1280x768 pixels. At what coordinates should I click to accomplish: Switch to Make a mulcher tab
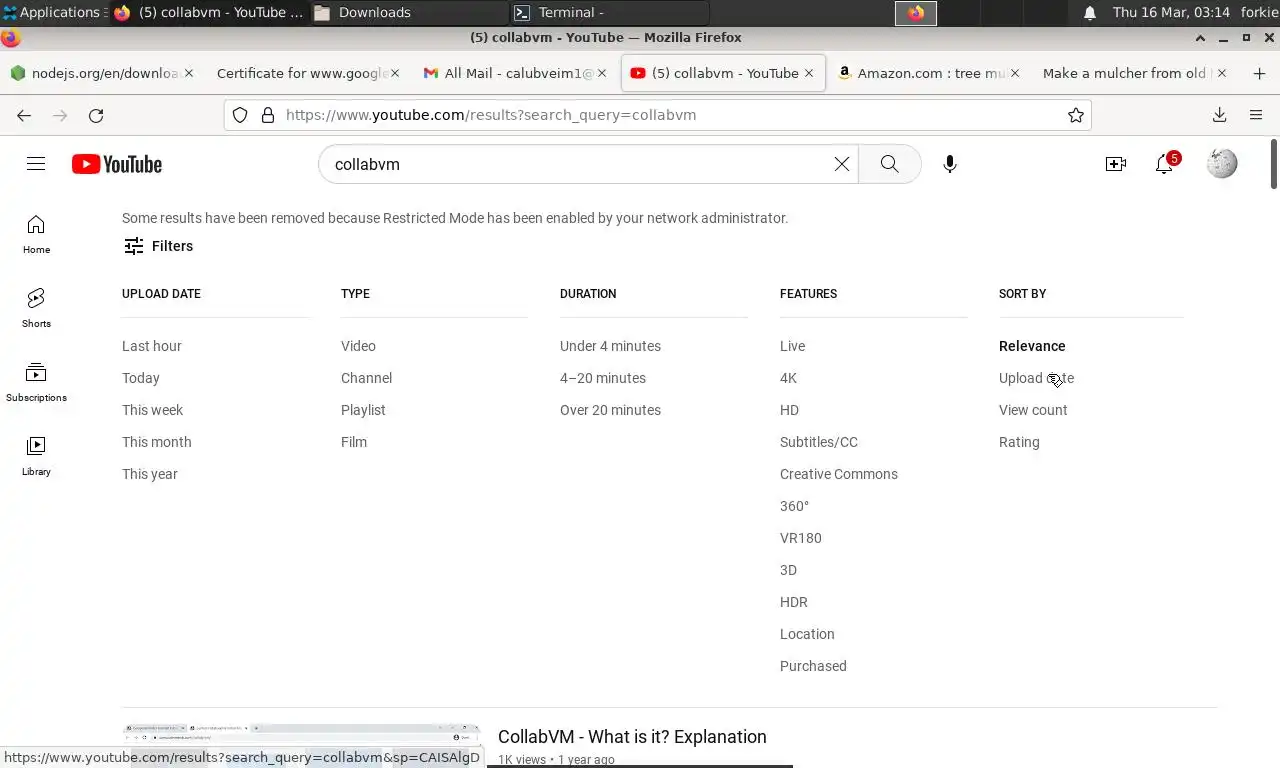[x=1135, y=73]
